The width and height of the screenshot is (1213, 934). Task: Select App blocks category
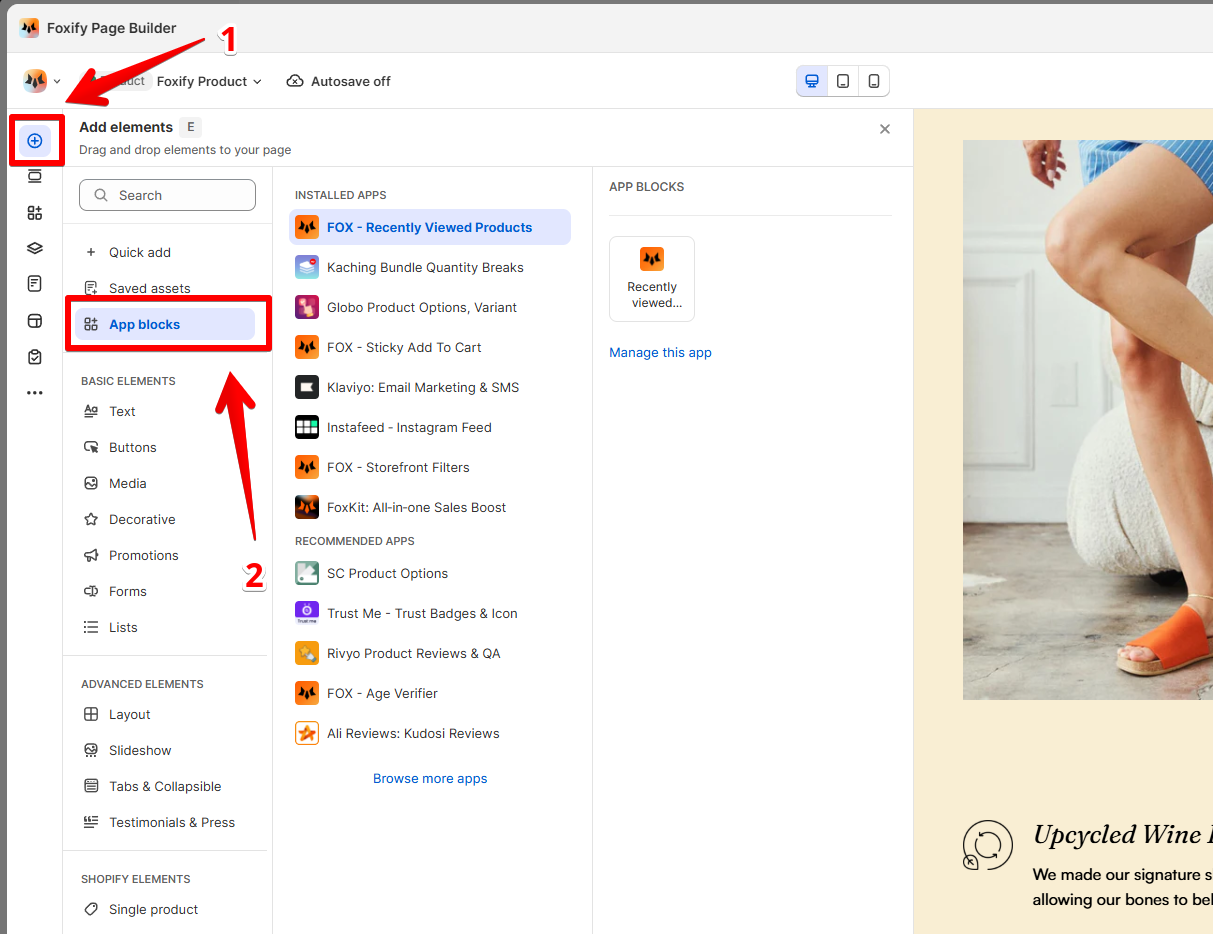click(x=165, y=324)
